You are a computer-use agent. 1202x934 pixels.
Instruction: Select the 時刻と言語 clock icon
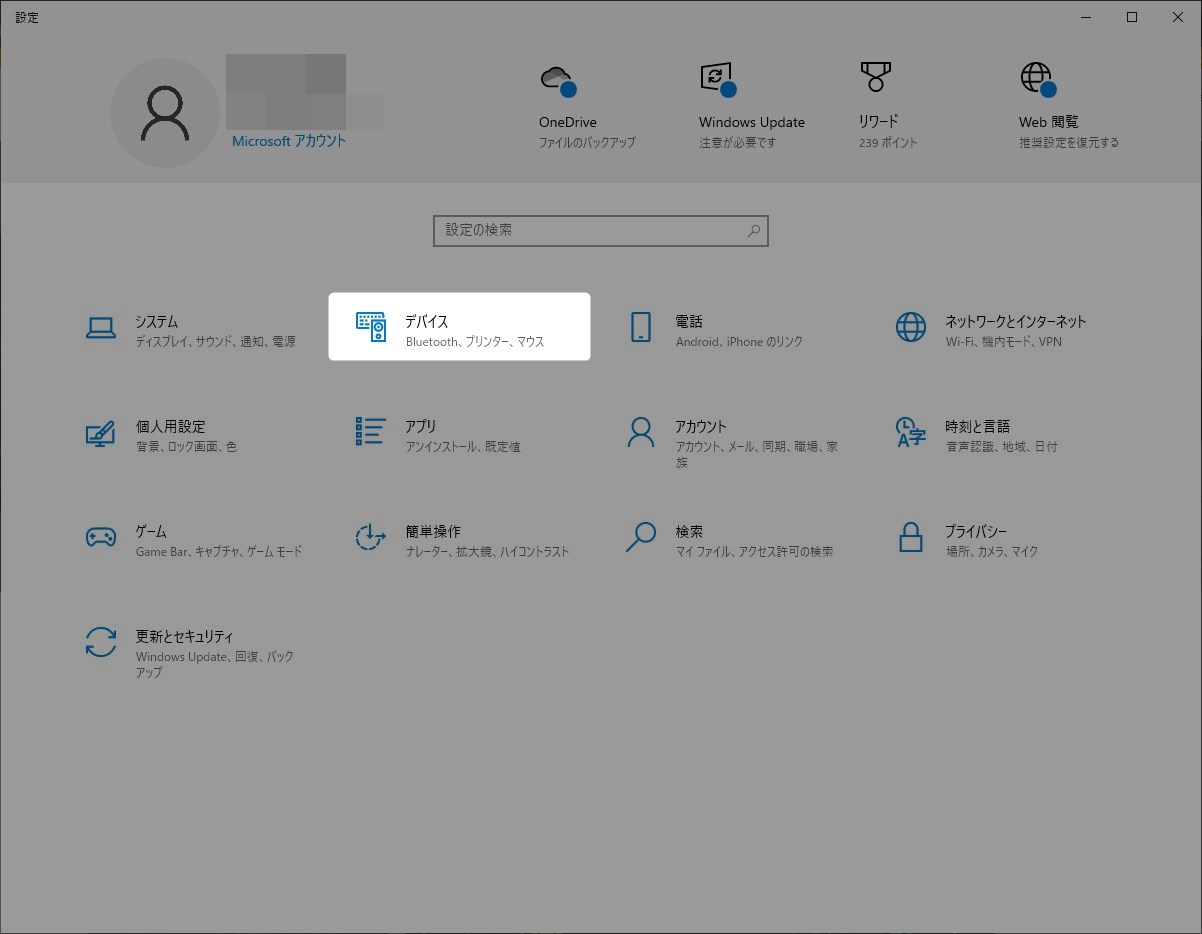coord(911,432)
